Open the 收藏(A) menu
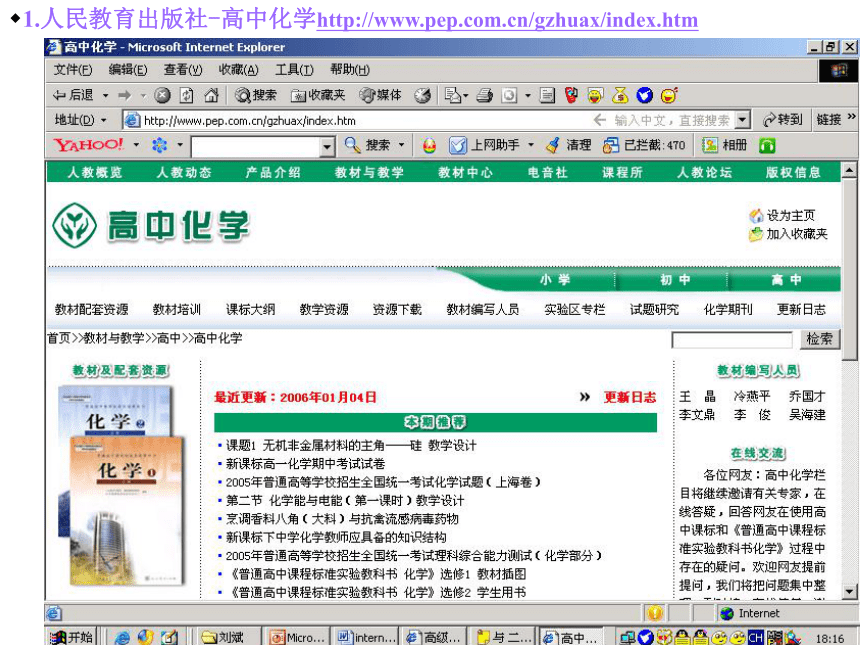 [239, 70]
